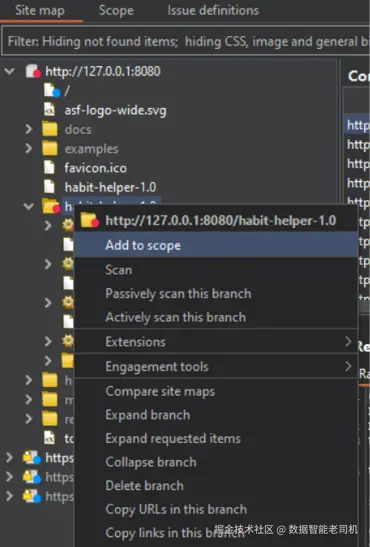370x547 pixels.
Task: Select the highlighted first http row in contents panel
Action: coord(358,125)
